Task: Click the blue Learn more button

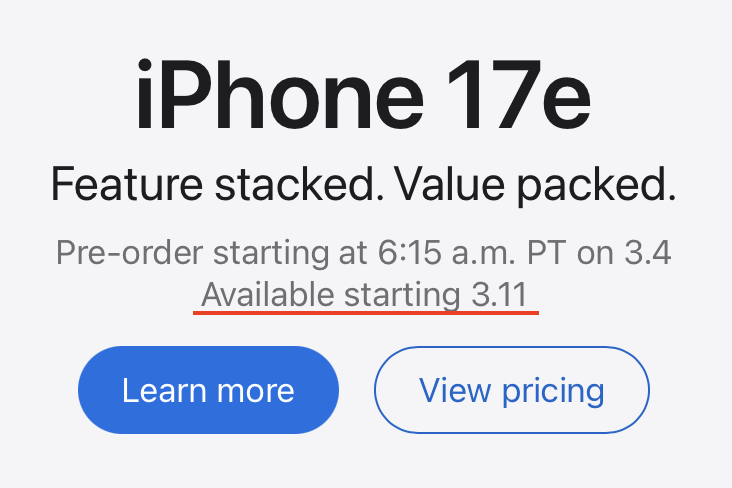Action: point(208,390)
